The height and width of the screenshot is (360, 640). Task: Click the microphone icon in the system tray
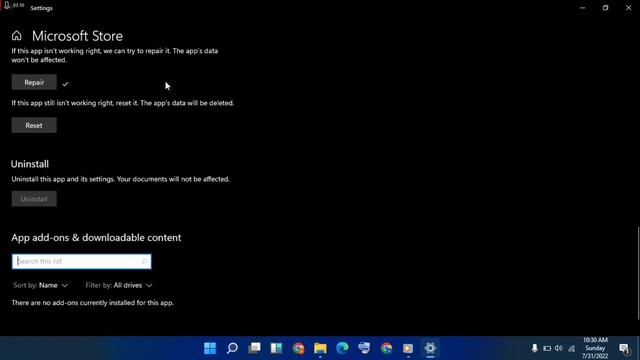[x=534, y=348]
